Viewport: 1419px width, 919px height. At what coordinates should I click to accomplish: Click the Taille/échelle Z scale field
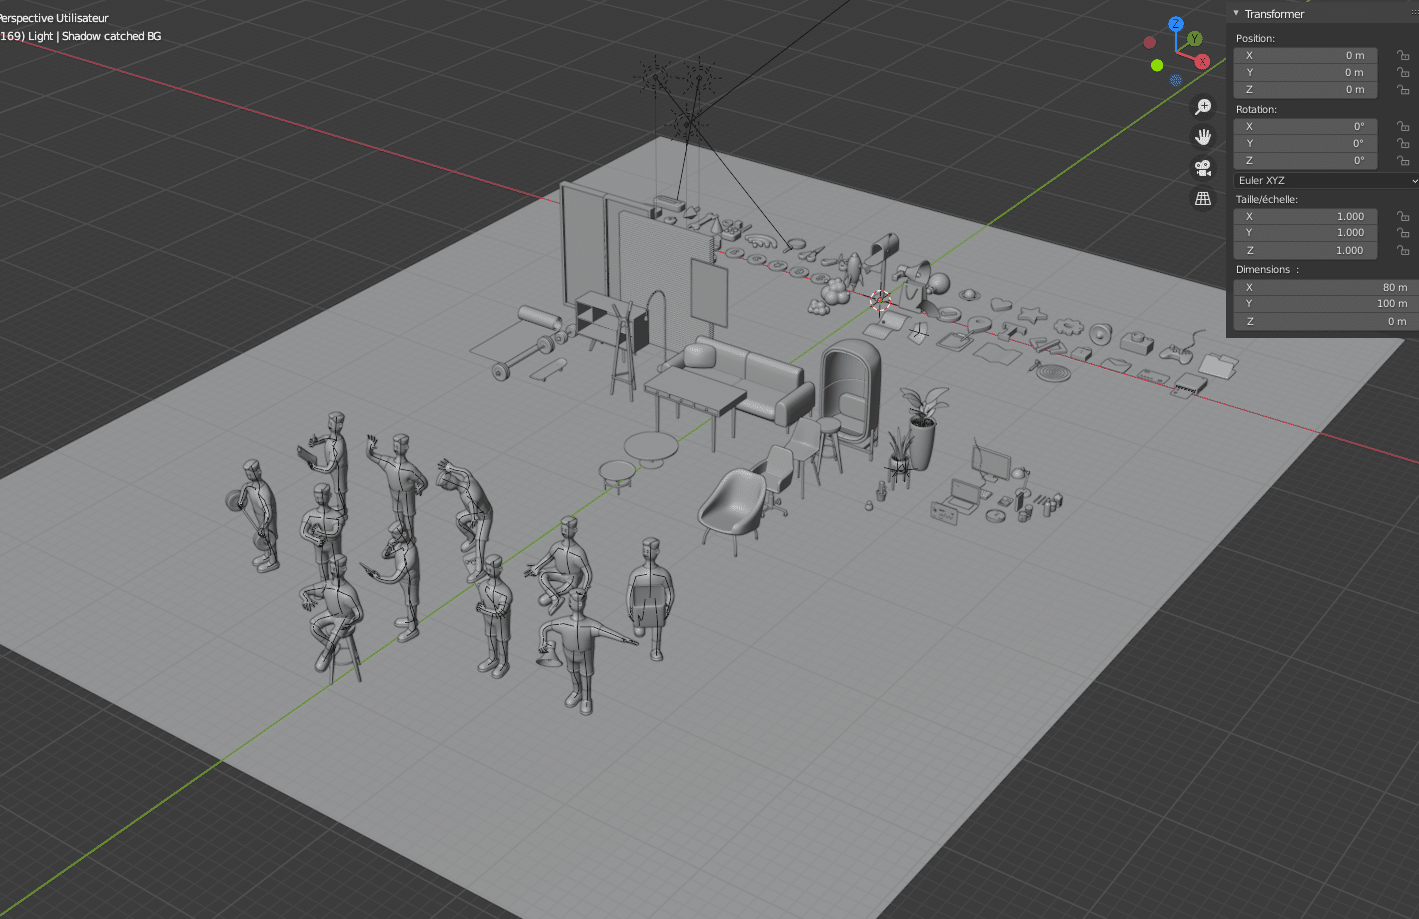1305,251
